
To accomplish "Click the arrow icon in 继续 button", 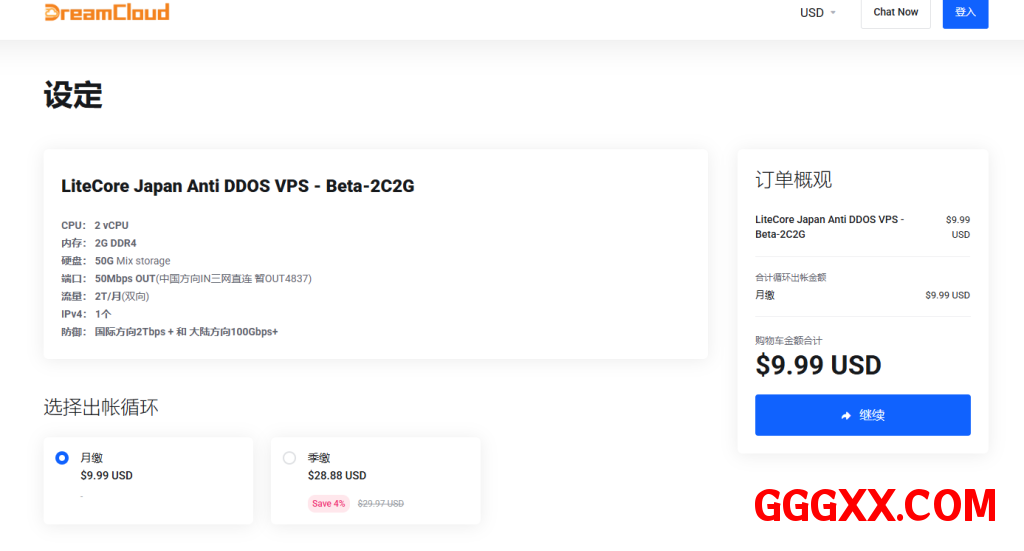I will click(846, 415).
